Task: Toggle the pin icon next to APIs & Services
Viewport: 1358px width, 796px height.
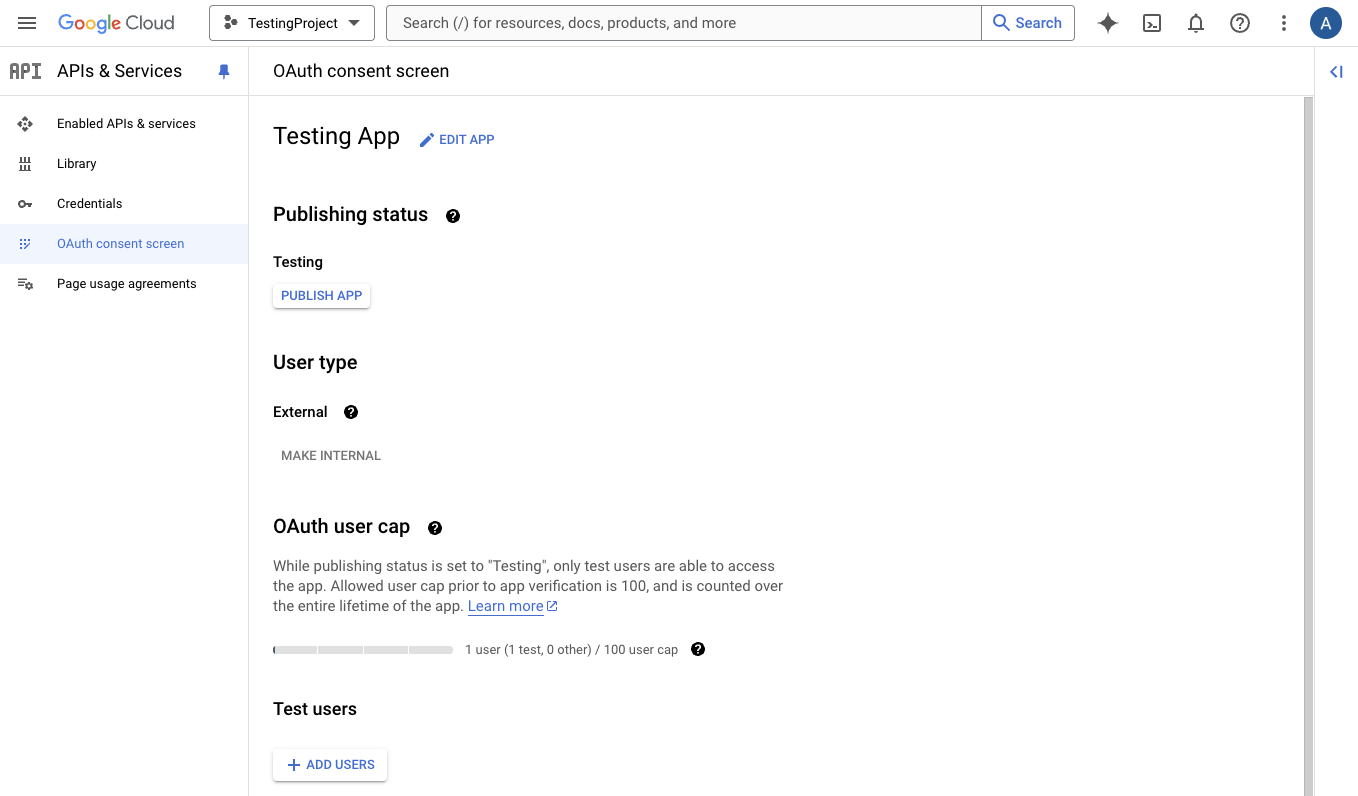Action: (224, 71)
